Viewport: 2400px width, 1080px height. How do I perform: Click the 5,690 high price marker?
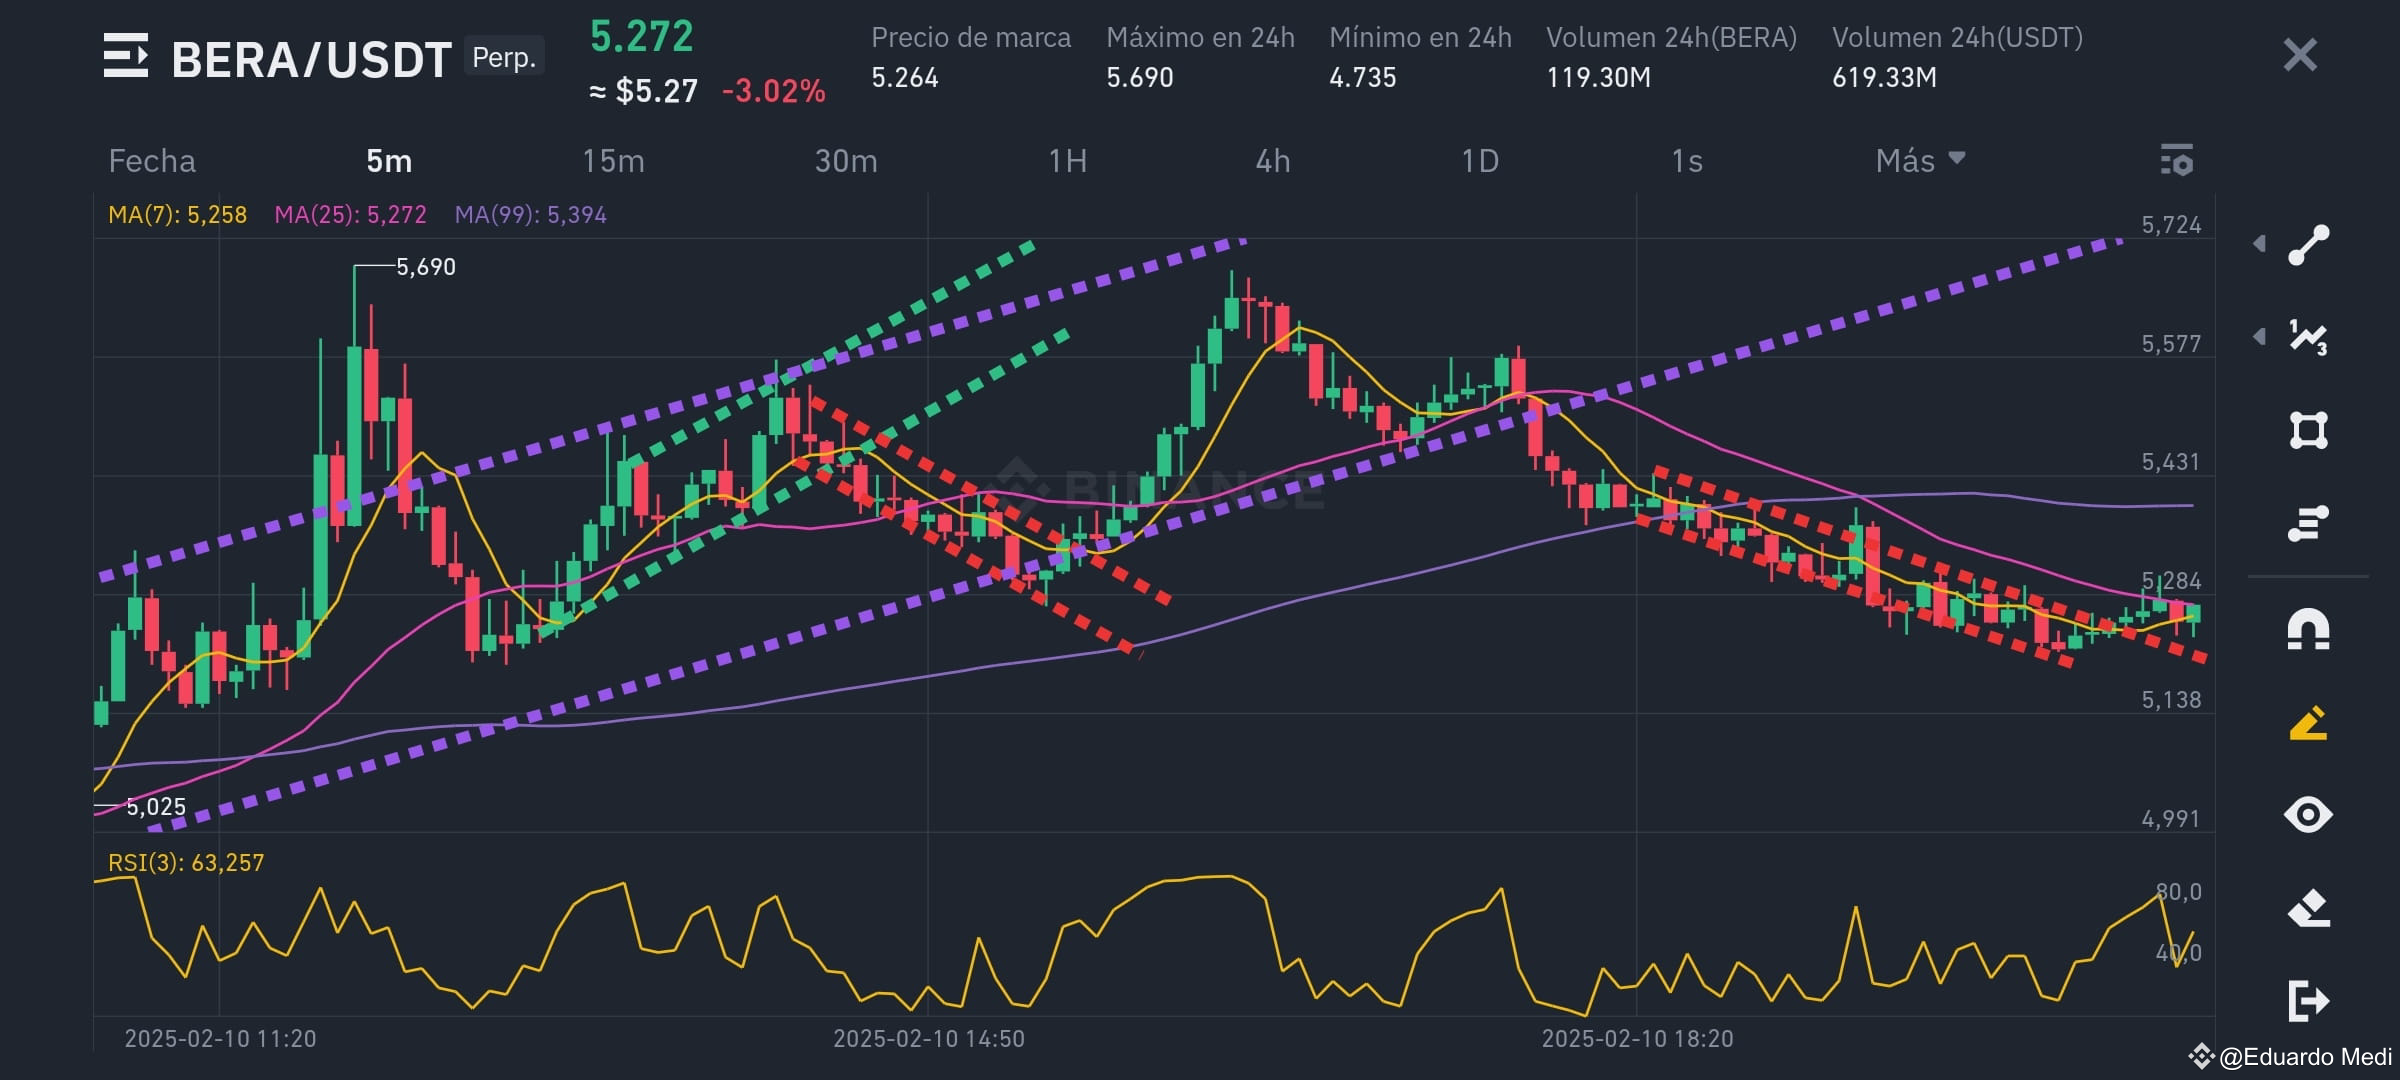[x=426, y=267]
